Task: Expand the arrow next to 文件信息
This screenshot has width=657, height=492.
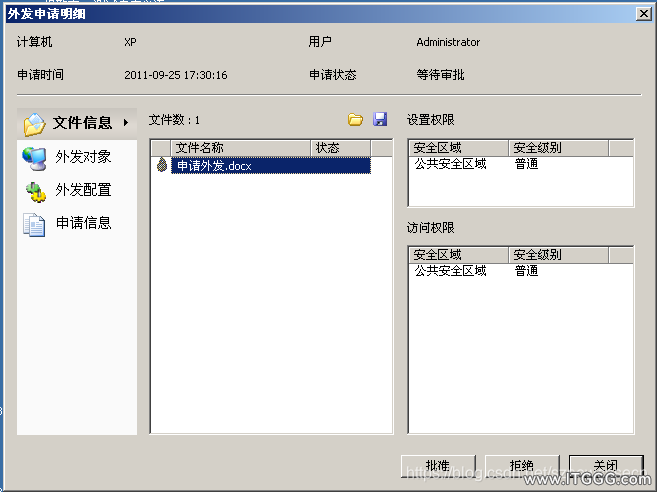Action: tap(125, 123)
